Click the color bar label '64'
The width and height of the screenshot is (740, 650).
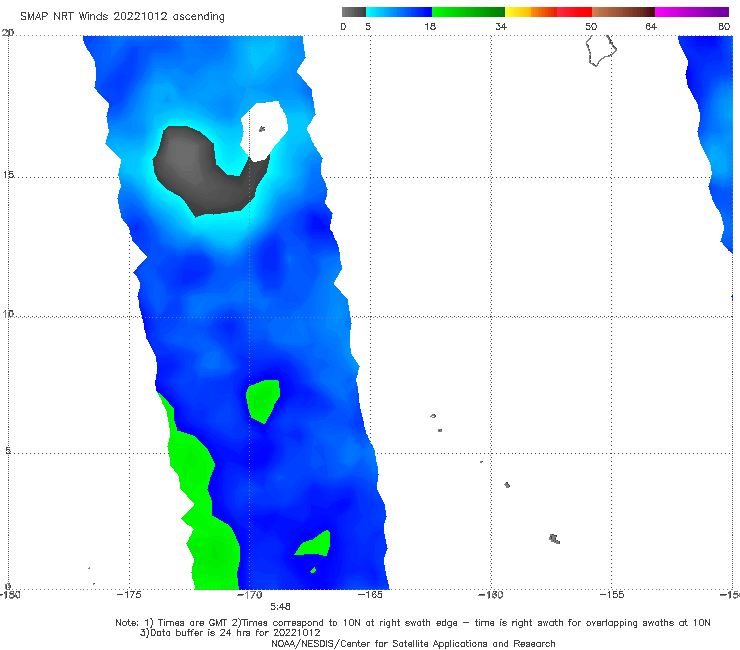point(651,26)
